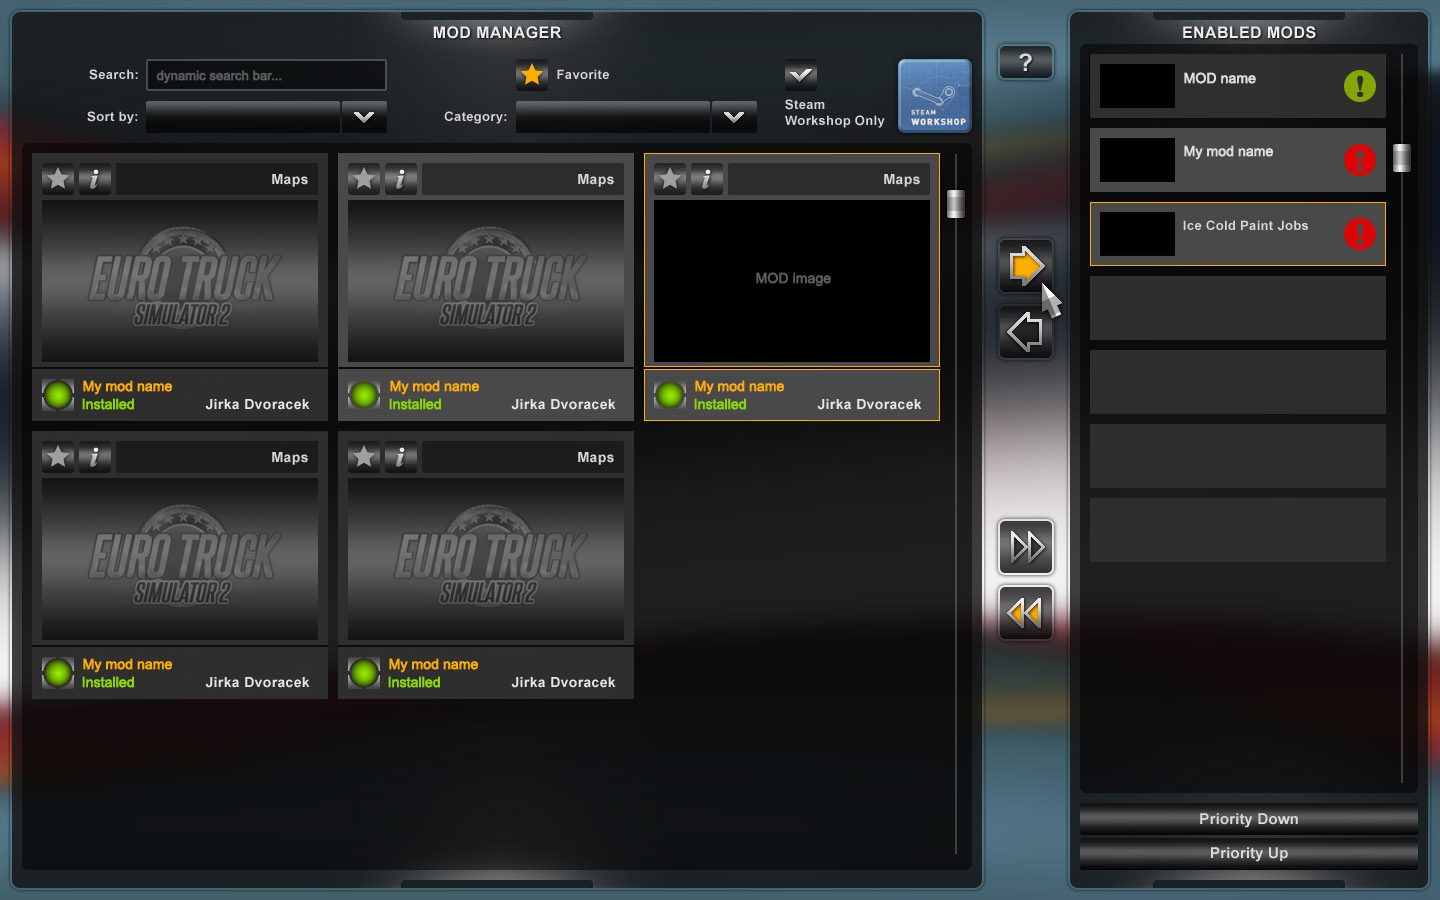Click the left arrow to disable mod
Viewport: 1440px width, 900px height.
pyautogui.click(x=1025, y=332)
